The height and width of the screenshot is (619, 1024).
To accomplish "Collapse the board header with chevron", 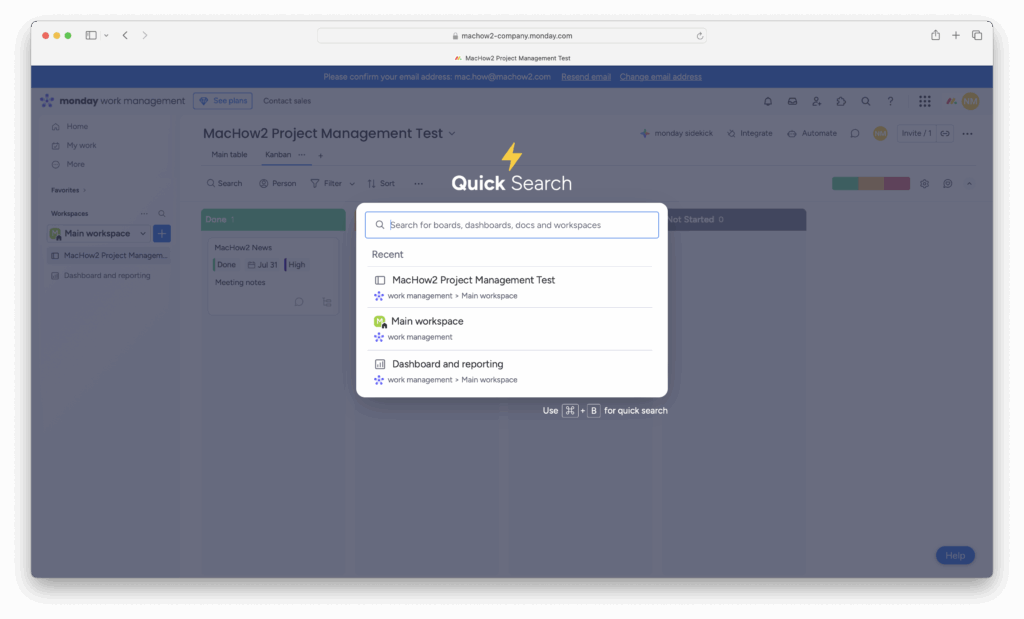I will pyautogui.click(x=969, y=184).
